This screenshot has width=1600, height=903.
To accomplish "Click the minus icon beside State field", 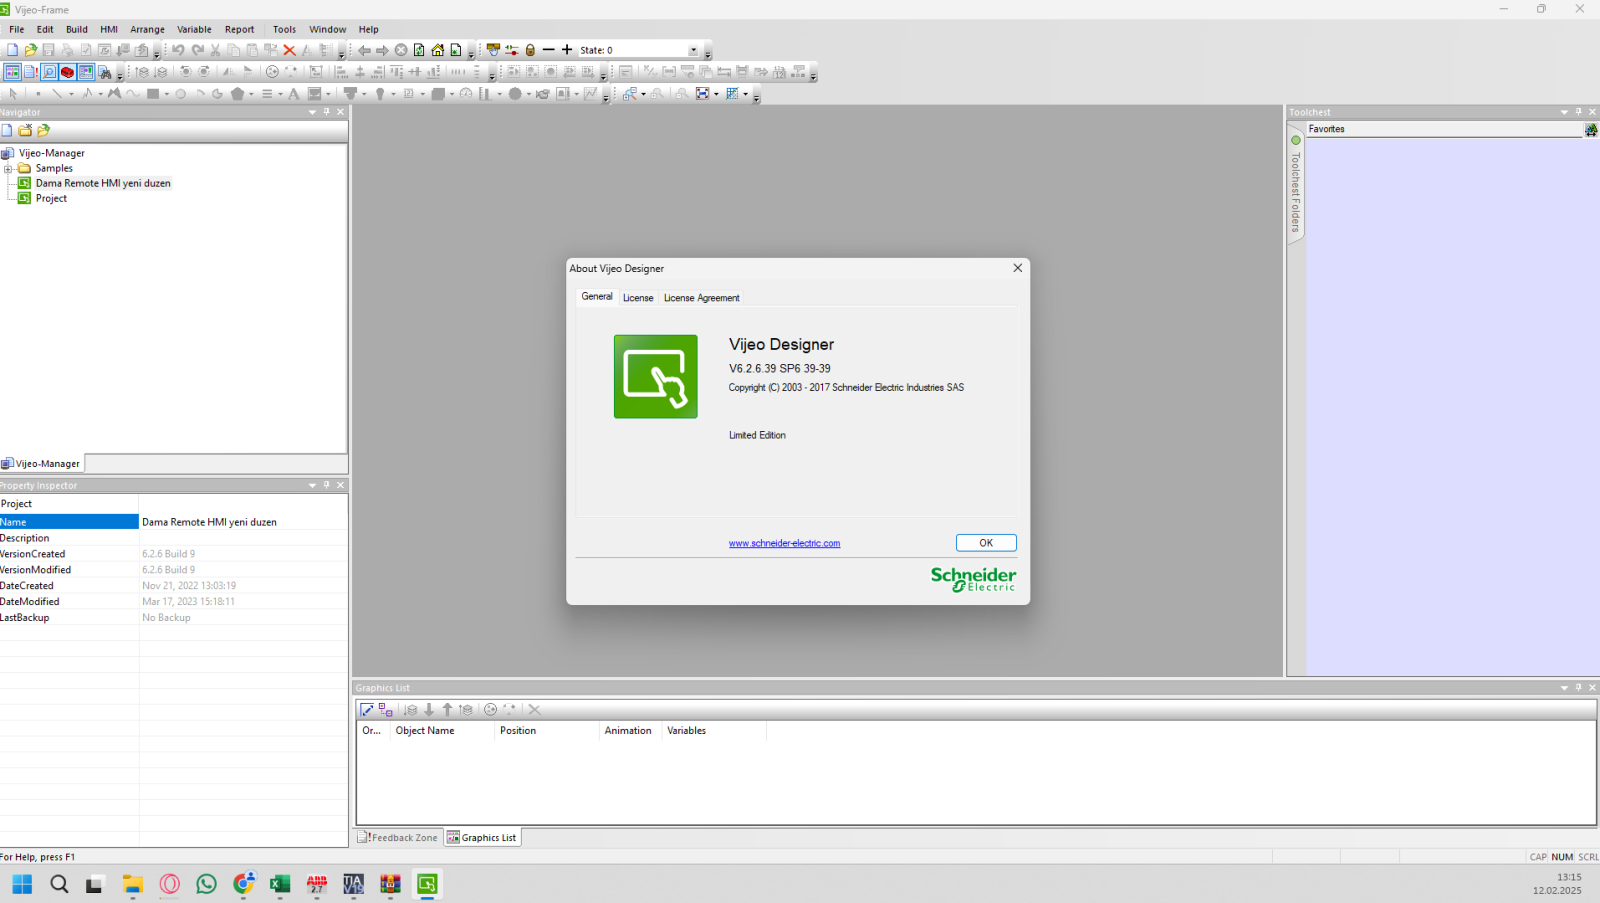I will click(x=548, y=50).
